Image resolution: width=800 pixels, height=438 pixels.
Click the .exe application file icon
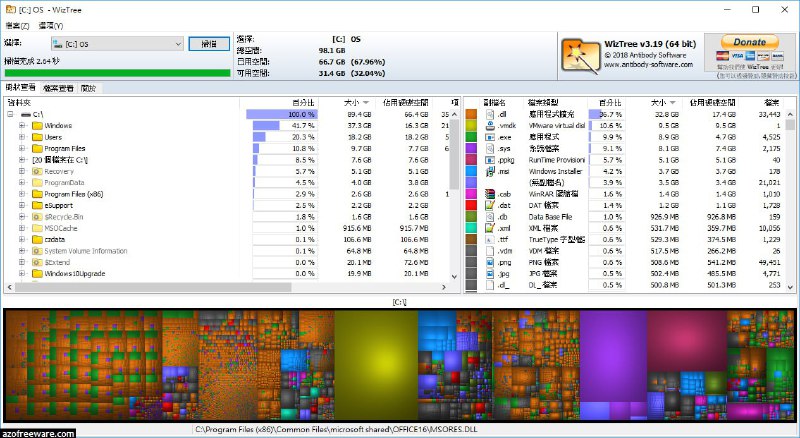(x=490, y=138)
